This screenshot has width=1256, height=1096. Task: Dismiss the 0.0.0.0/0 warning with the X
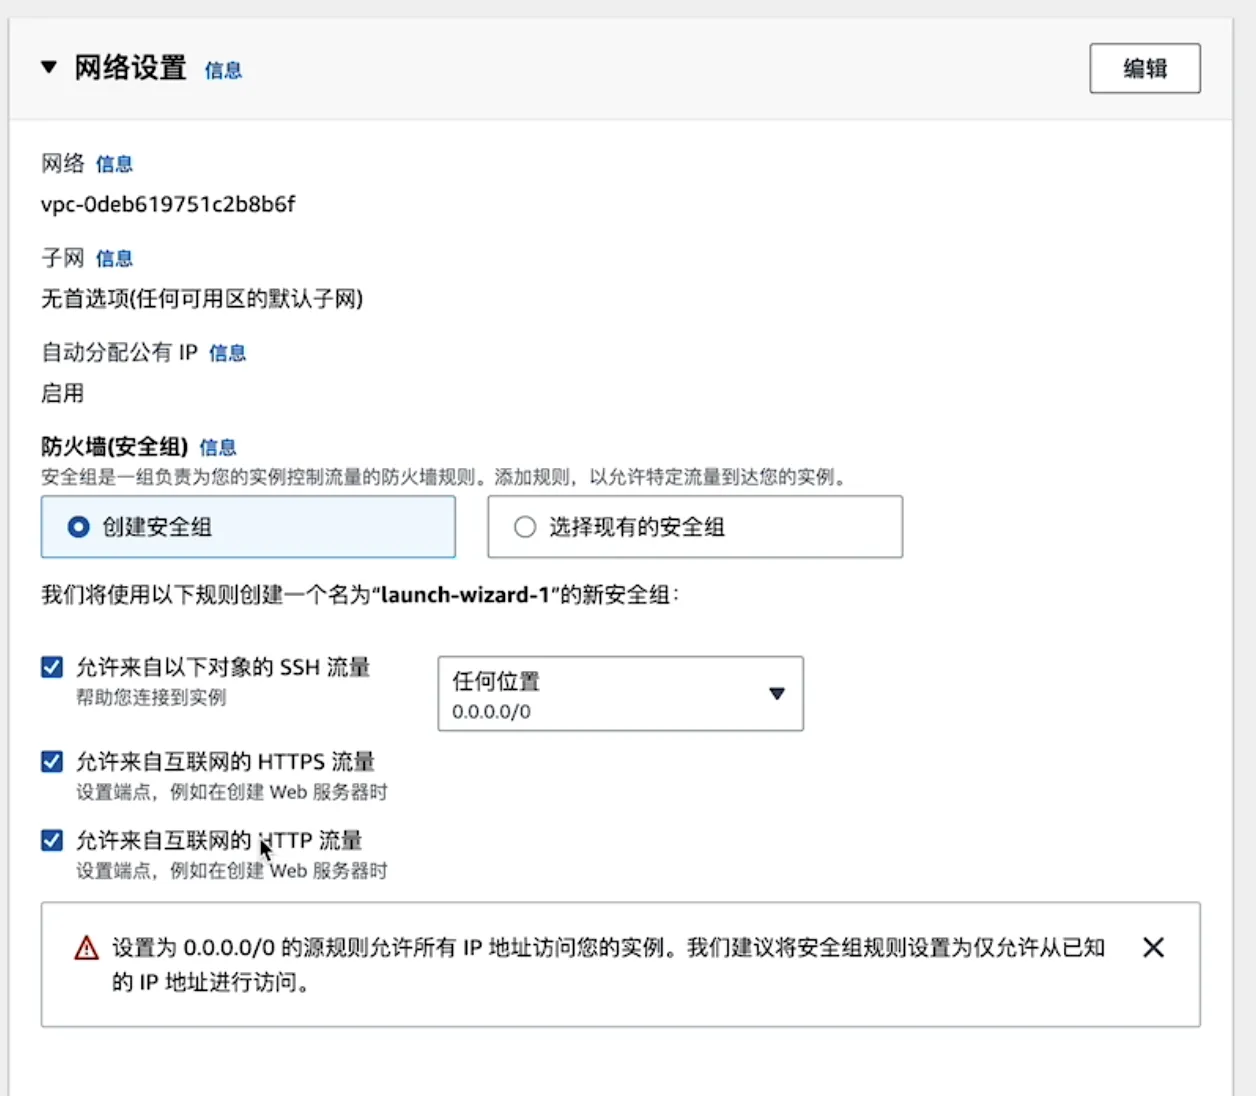pyautogui.click(x=1153, y=947)
